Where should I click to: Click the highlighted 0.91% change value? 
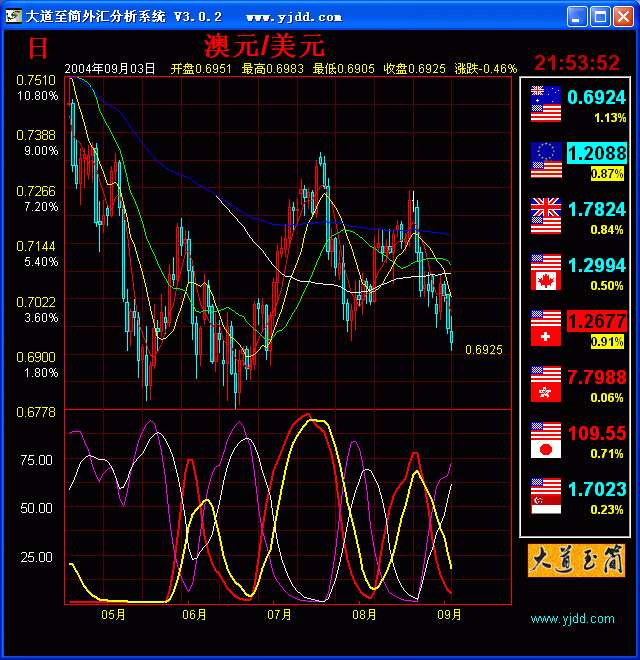click(607, 341)
